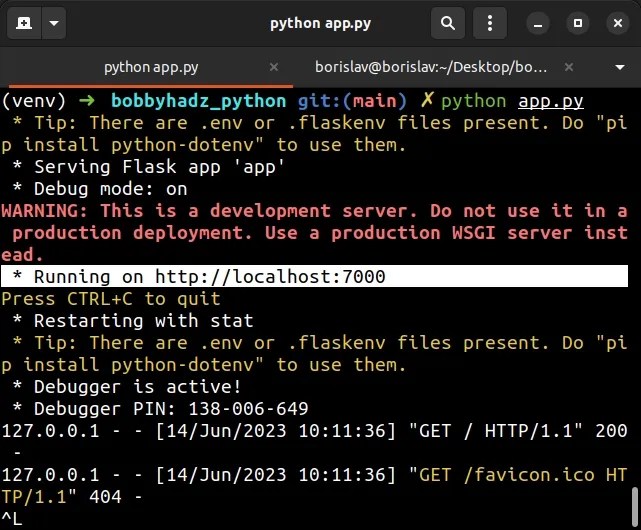The image size is (641, 530).
Task: Click the underlined app.py argument
Action: pos(551,101)
